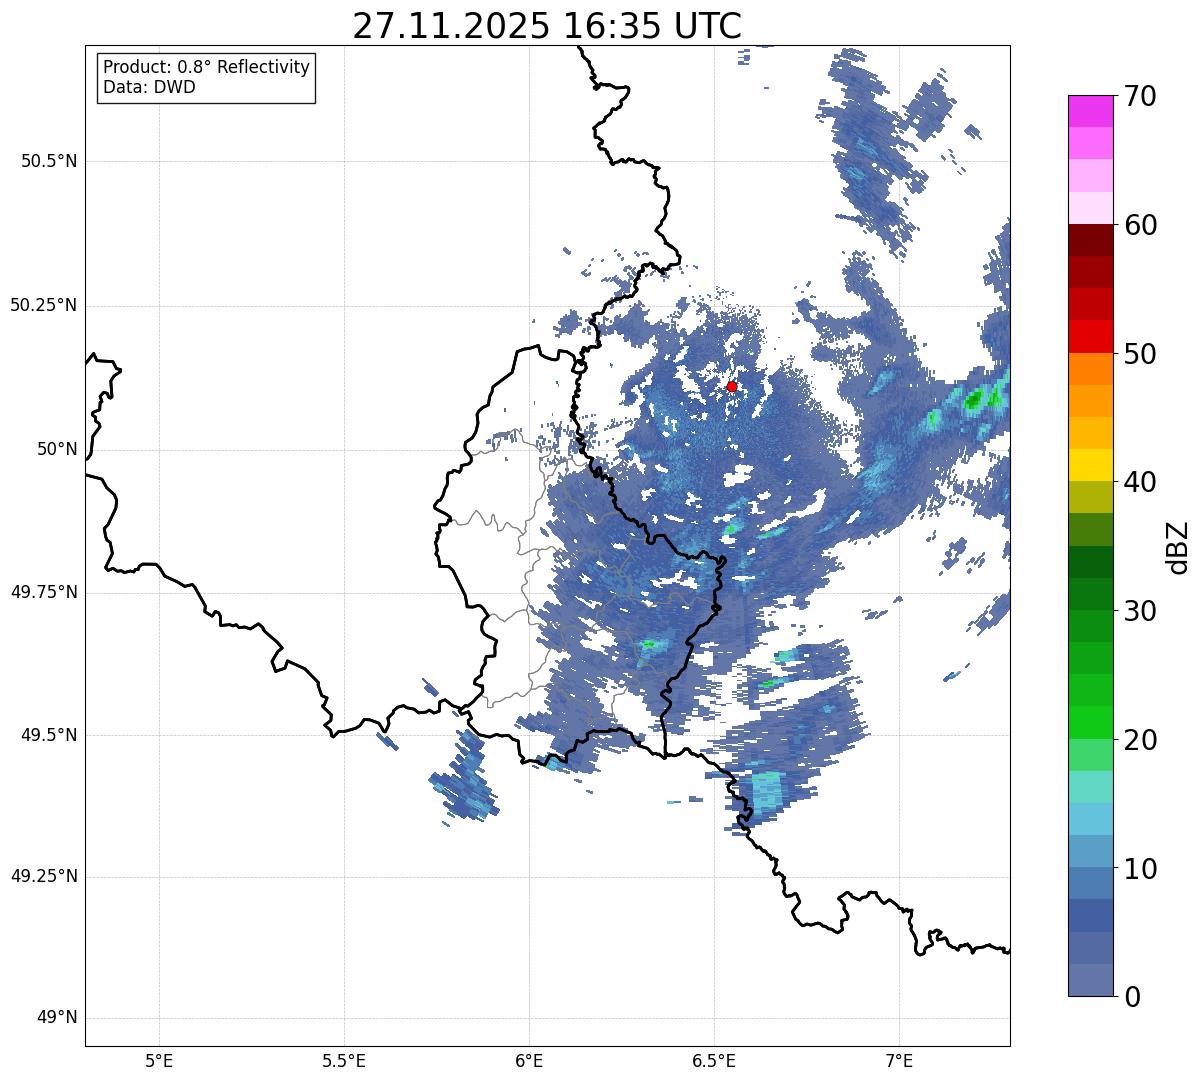Click the 7°E longitude label

(x=899, y=1060)
